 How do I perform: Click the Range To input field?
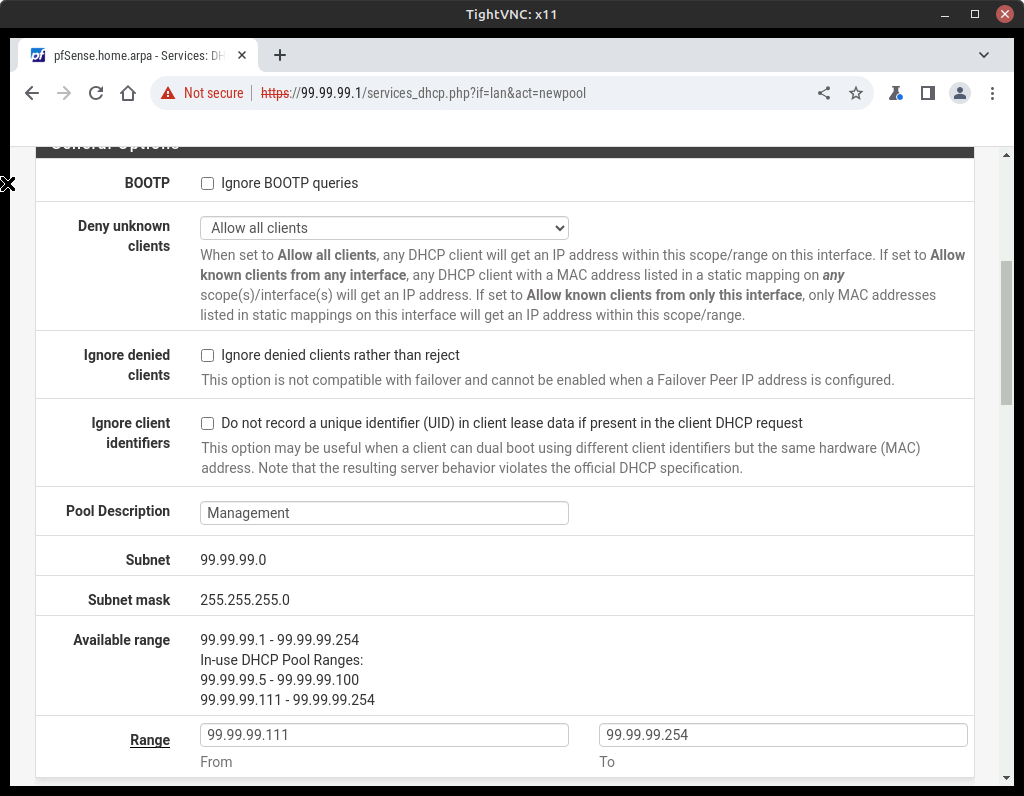(782, 735)
